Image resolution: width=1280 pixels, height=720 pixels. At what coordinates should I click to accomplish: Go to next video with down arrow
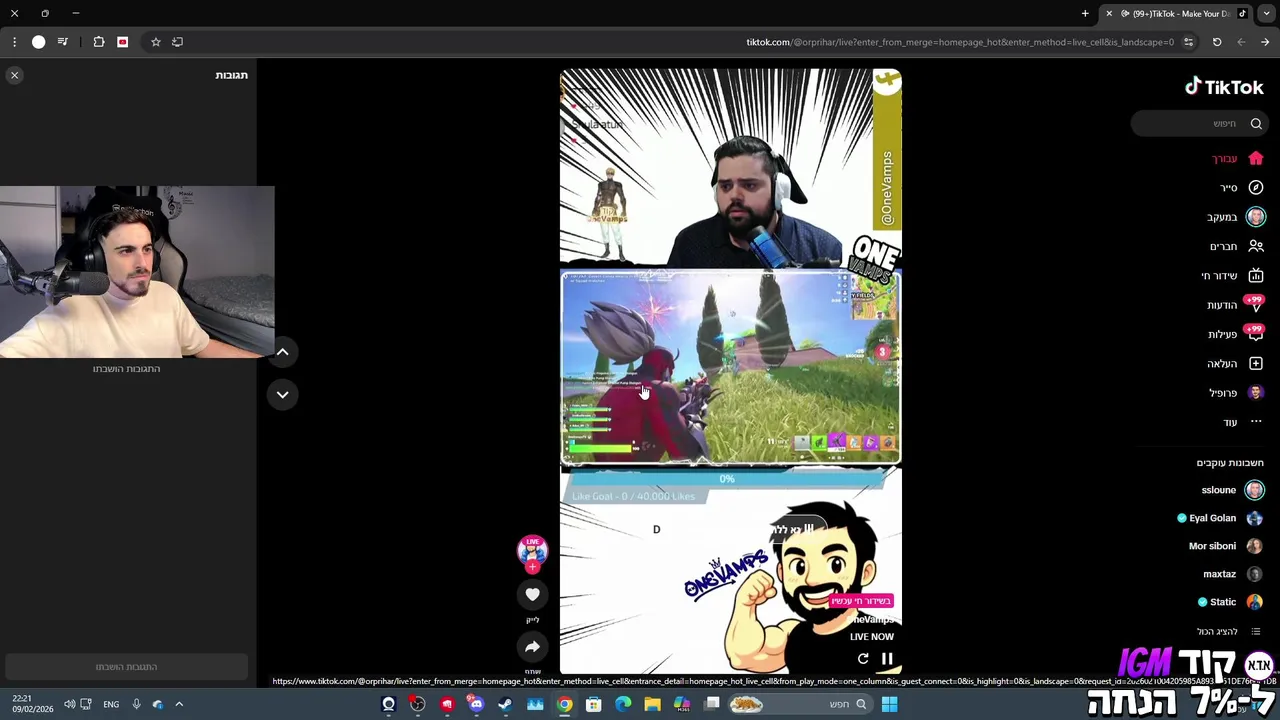click(x=282, y=394)
